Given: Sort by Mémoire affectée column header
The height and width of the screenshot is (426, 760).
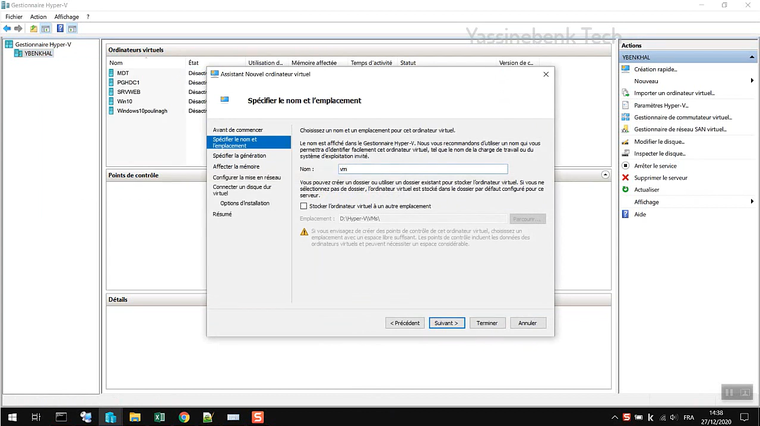Looking at the screenshot, I should (314, 63).
